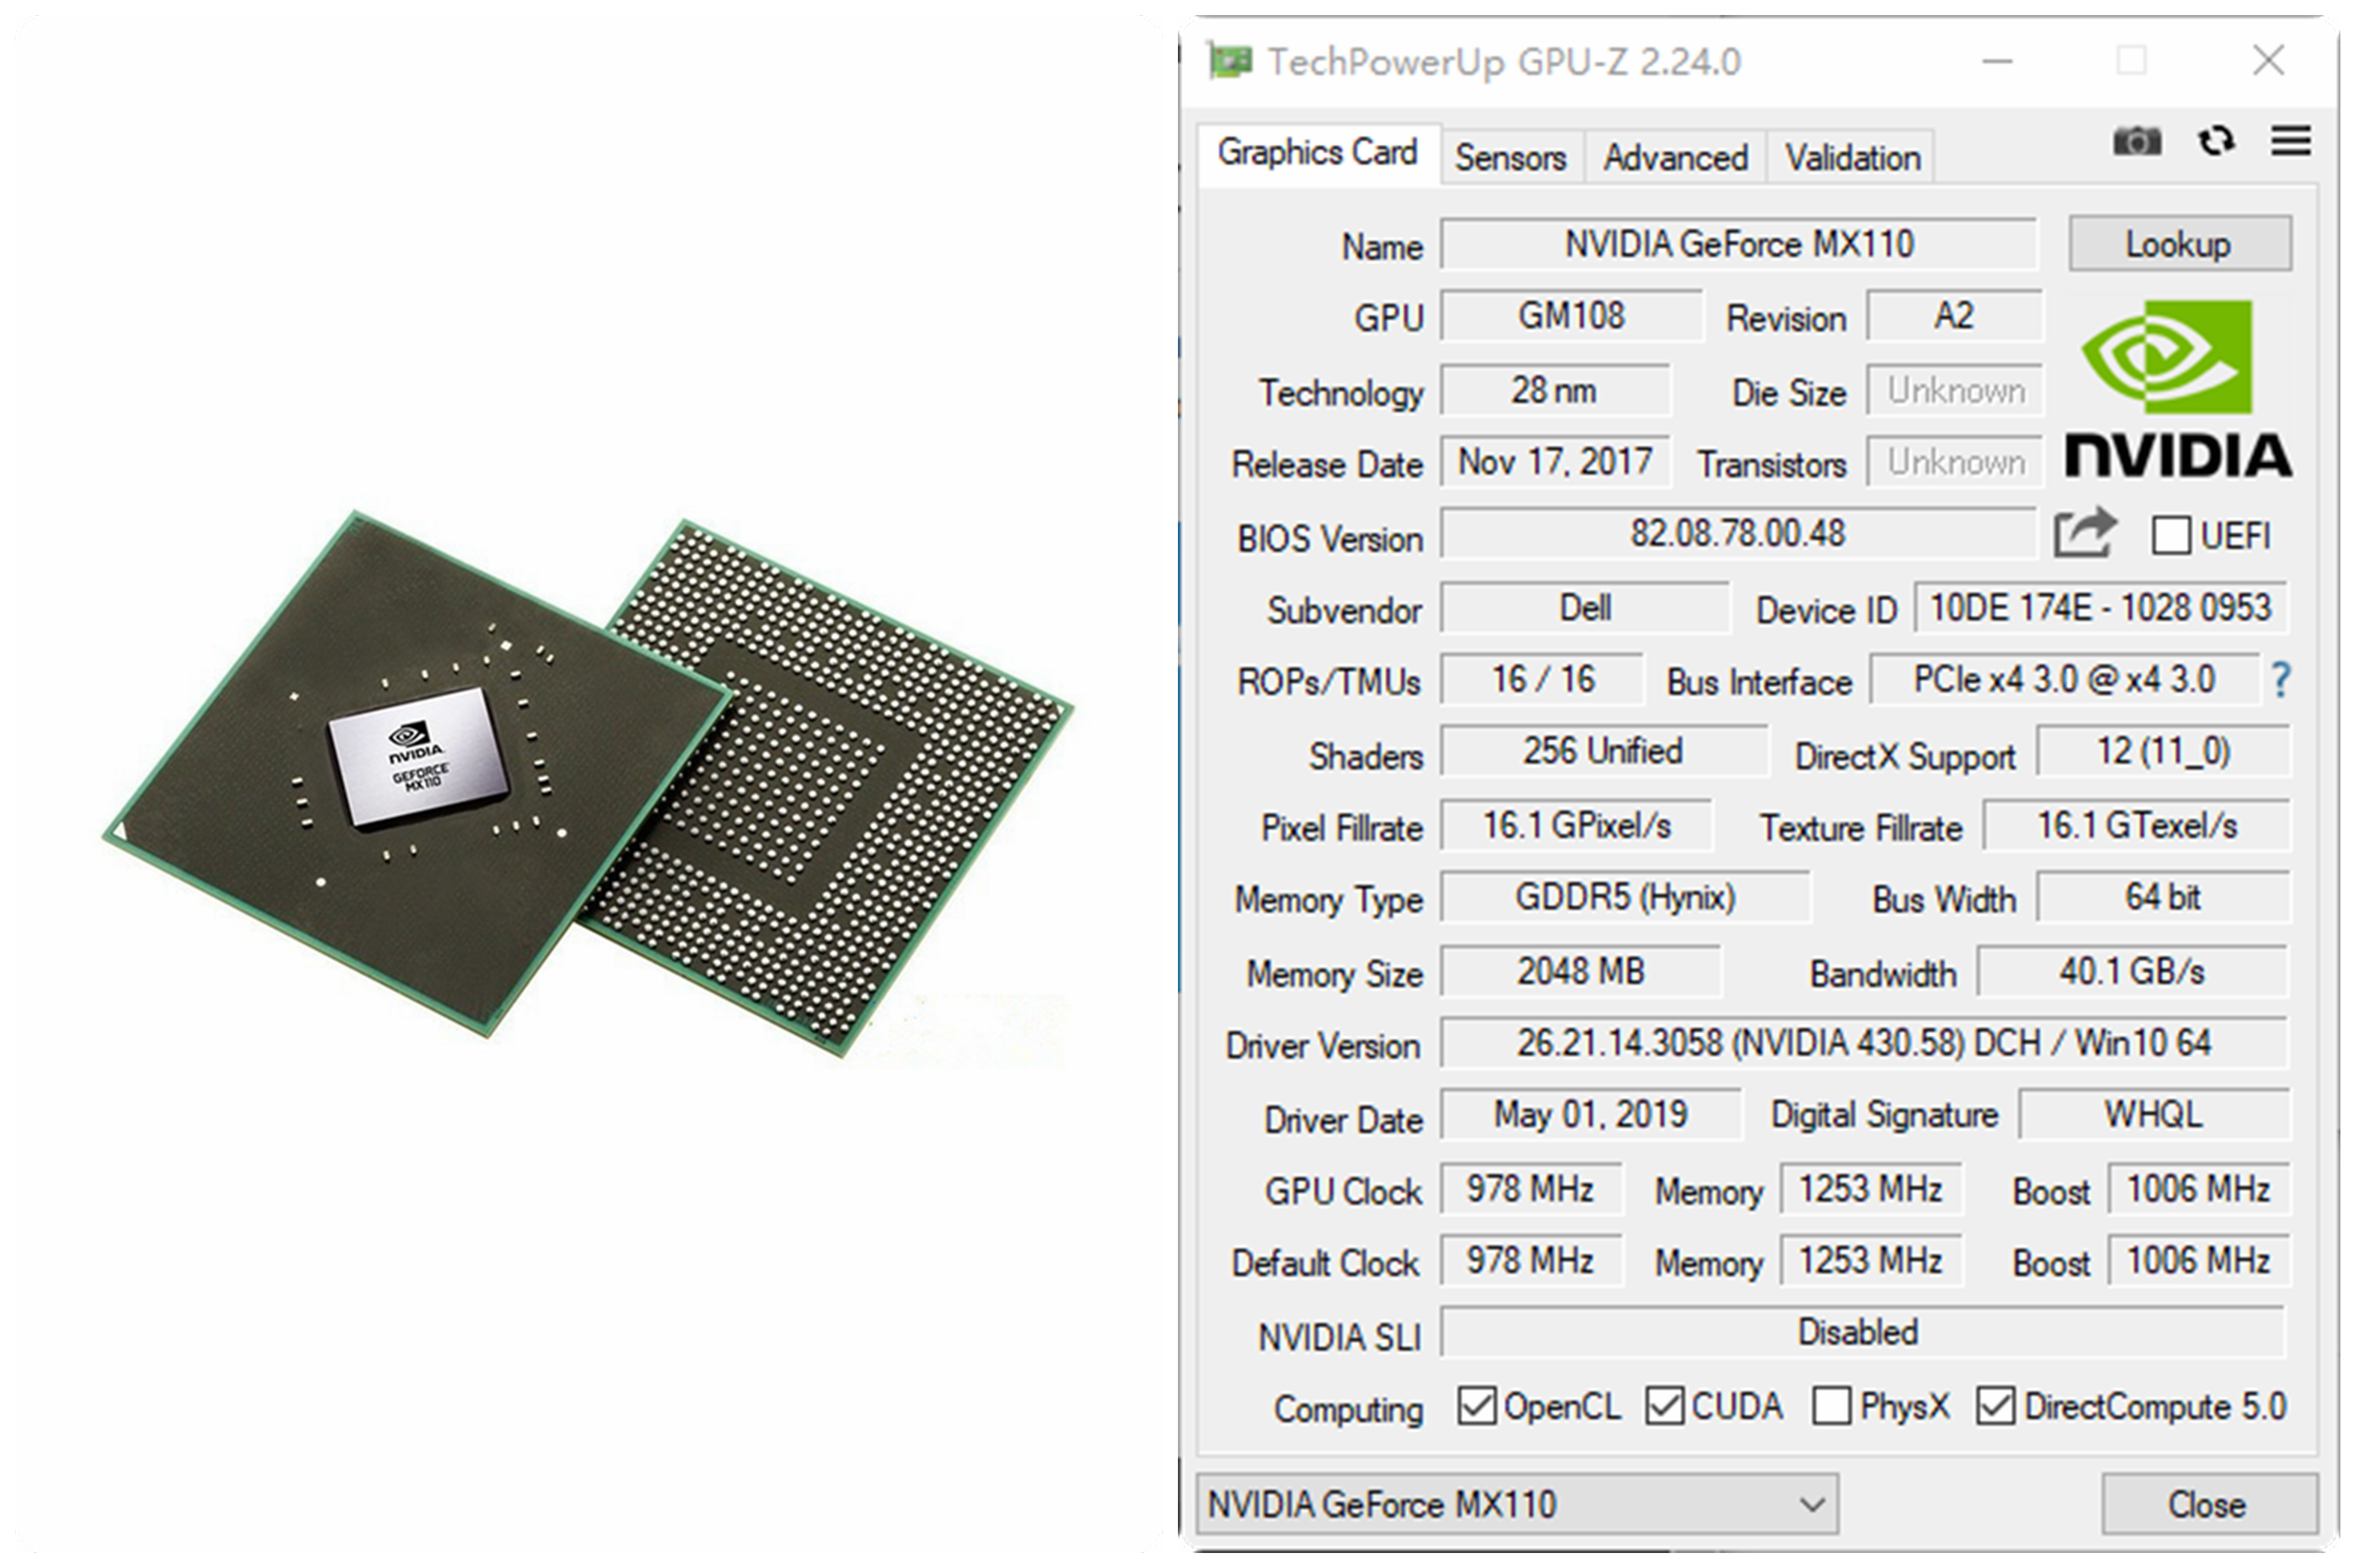Expand the NVIDIA GeForce MX110 dropdown
Viewport: 2355px width, 1568px height.
1516,1504
